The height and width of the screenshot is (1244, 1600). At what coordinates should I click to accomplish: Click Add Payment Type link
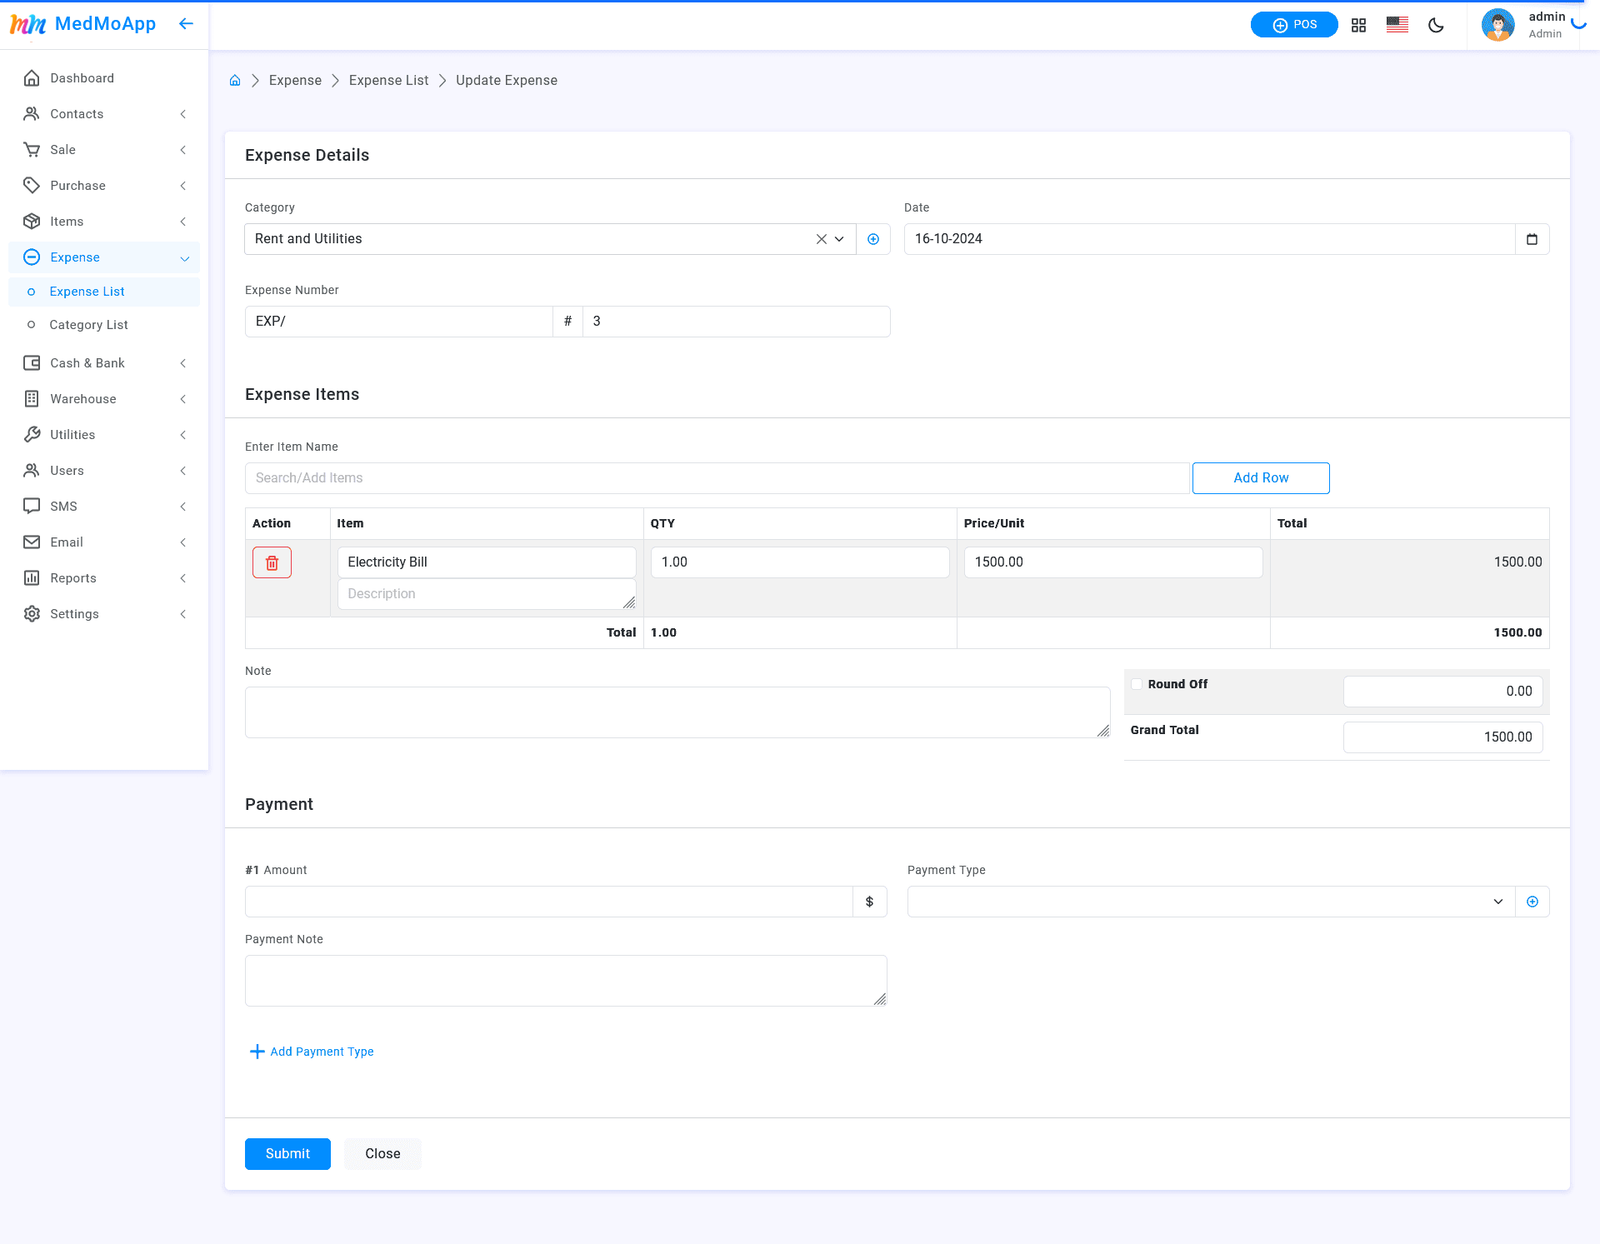click(x=311, y=1052)
